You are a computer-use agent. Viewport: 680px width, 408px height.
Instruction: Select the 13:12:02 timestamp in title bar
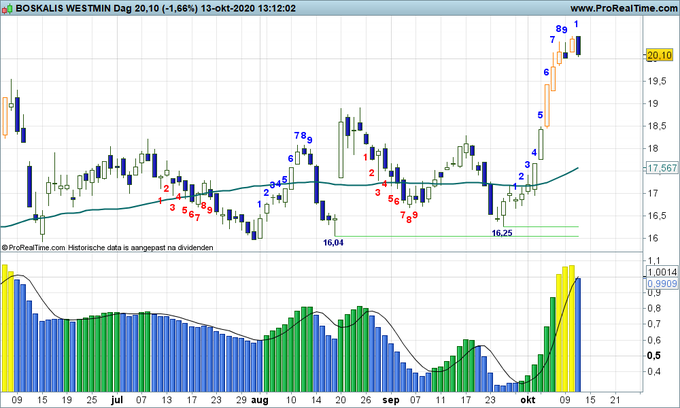[x=275, y=8]
